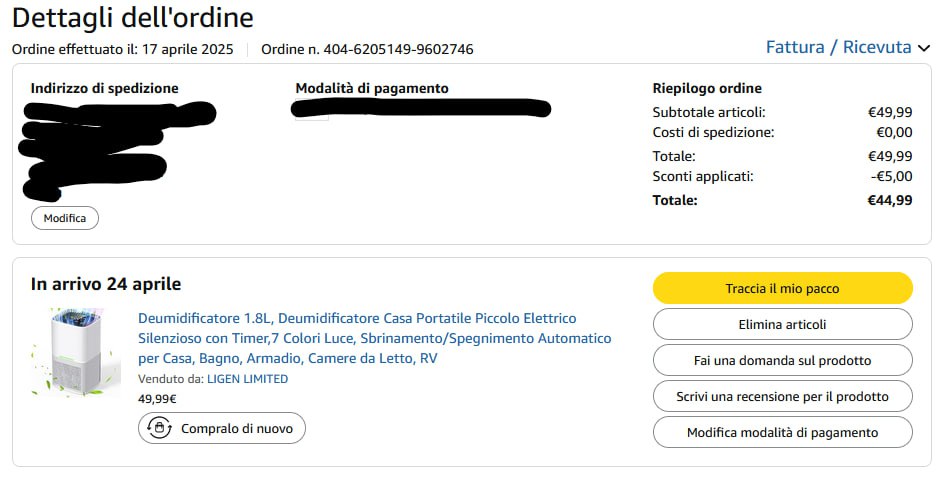Click the Modifica button under shipping address
Viewport: 940px width, 480px height.
tap(65, 218)
